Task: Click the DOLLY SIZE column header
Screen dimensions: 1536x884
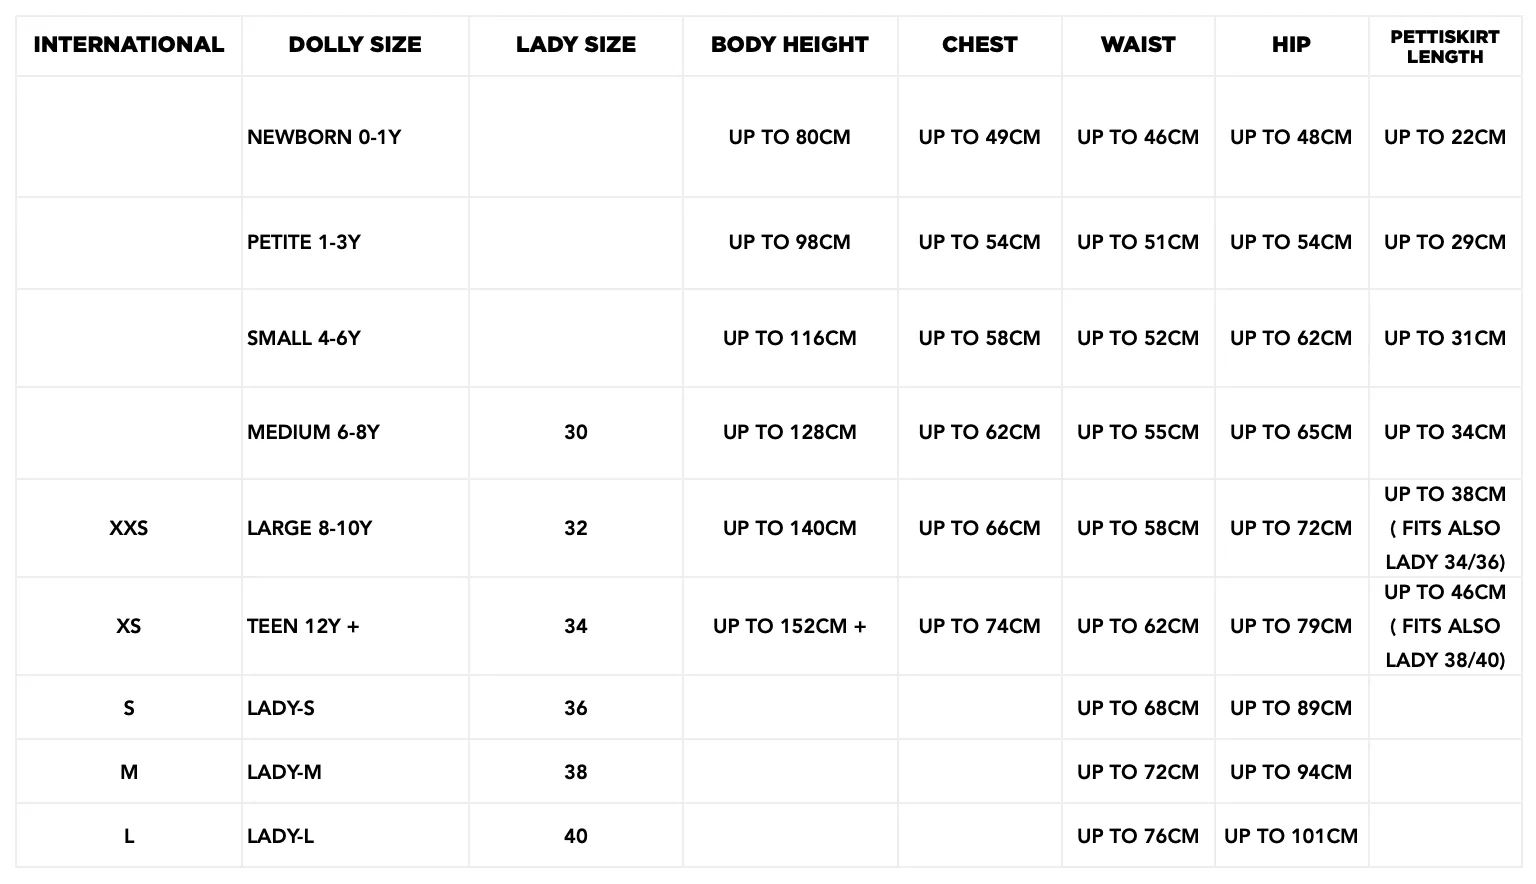Action: pyautogui.click(x=354, y=45)
